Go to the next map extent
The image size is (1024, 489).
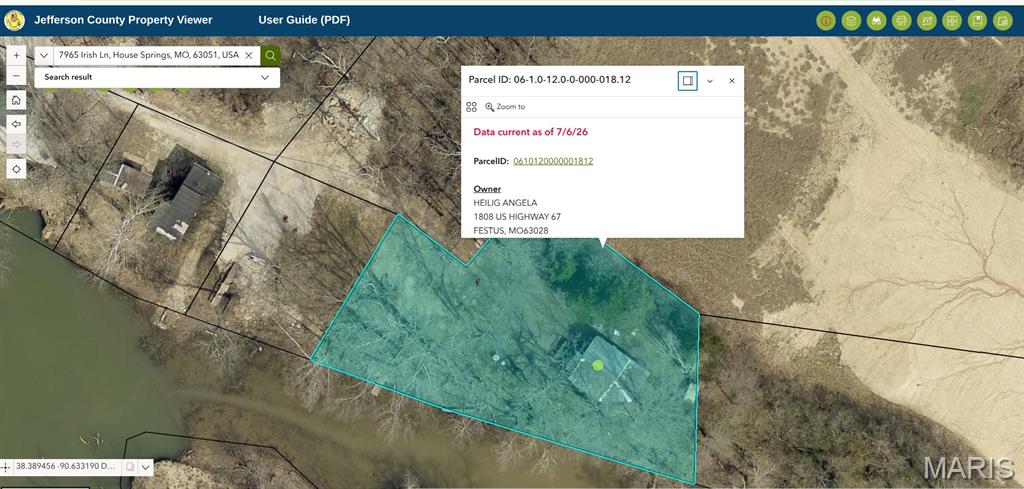tap(16, 144)
